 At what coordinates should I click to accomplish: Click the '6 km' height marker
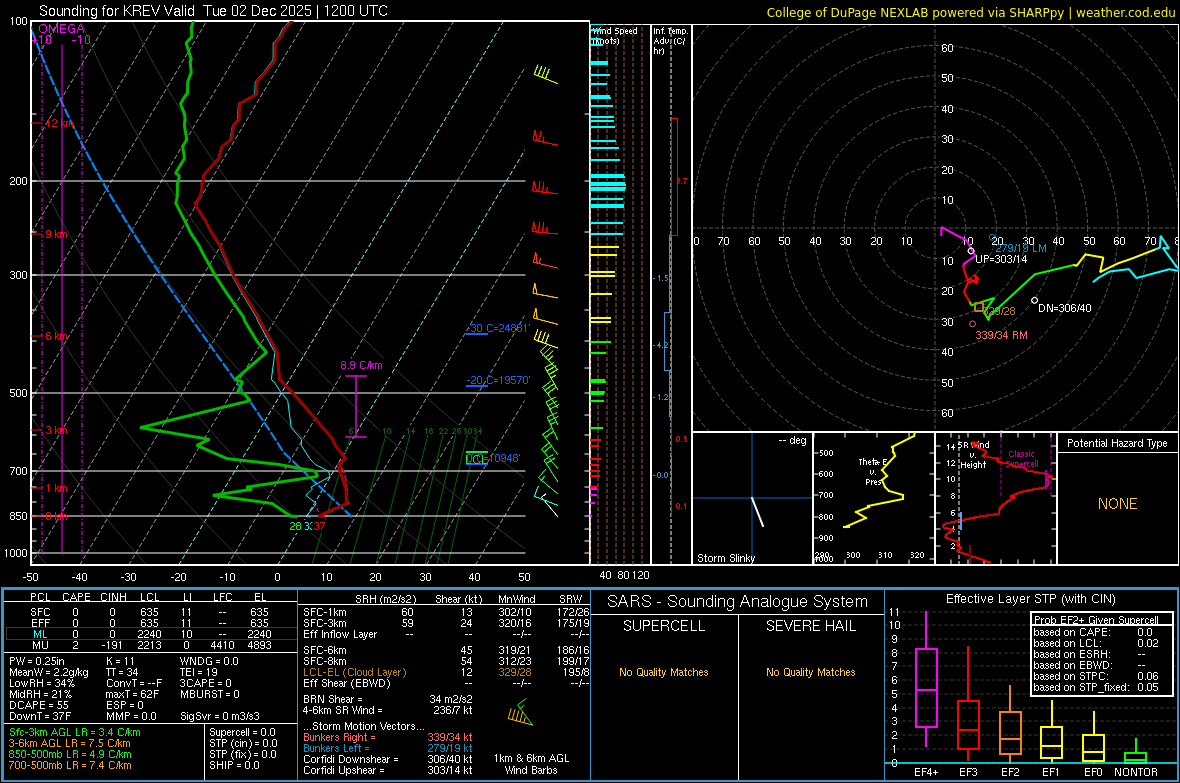click(56, 336)
